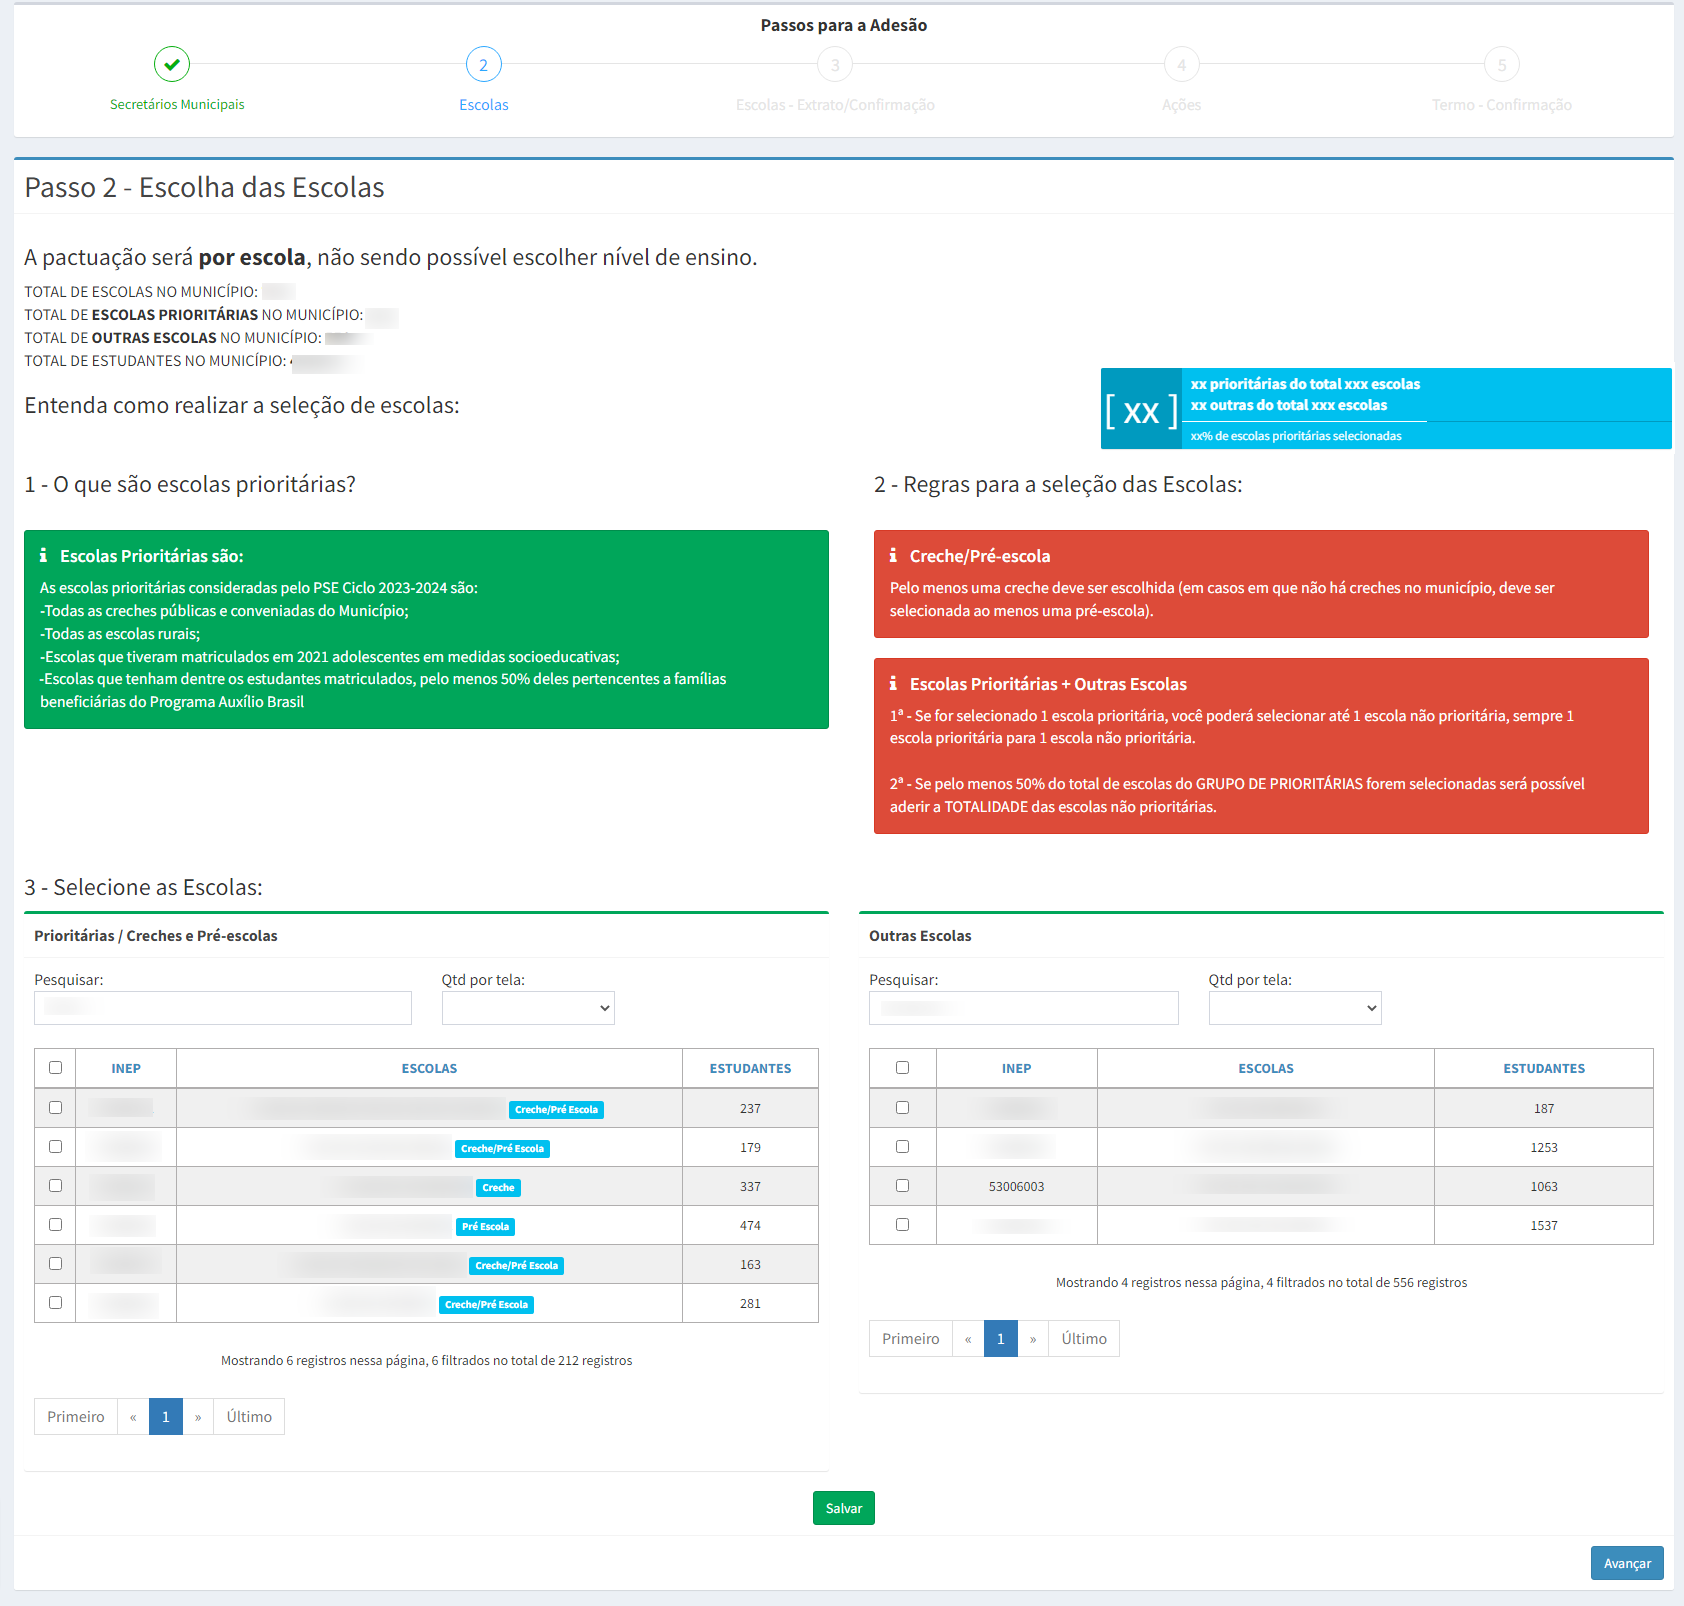Click Primeiro in Prioritárias pagination

[x=76, y=1416]
